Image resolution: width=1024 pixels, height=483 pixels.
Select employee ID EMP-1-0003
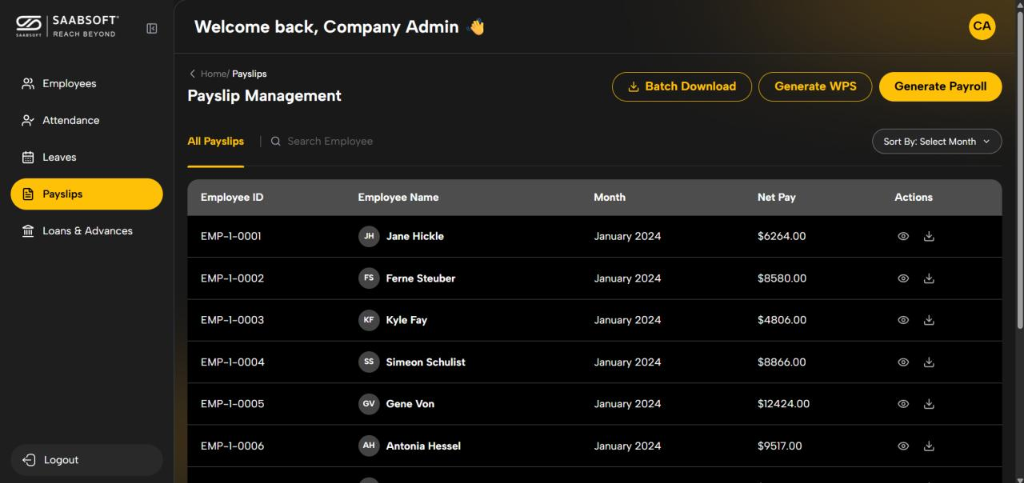(232, 320)
